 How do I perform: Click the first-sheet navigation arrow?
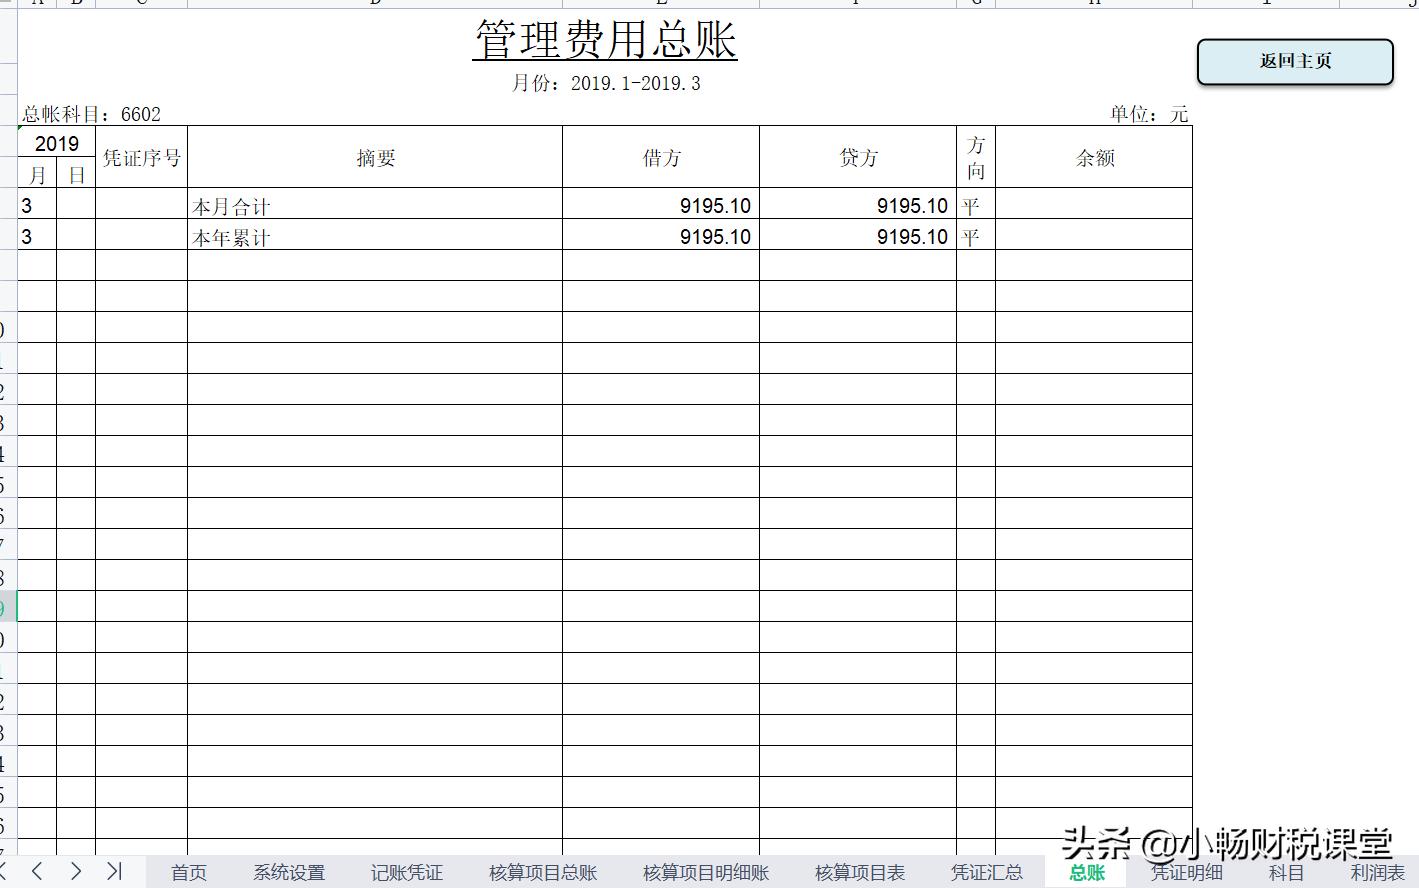coord(6,871)
